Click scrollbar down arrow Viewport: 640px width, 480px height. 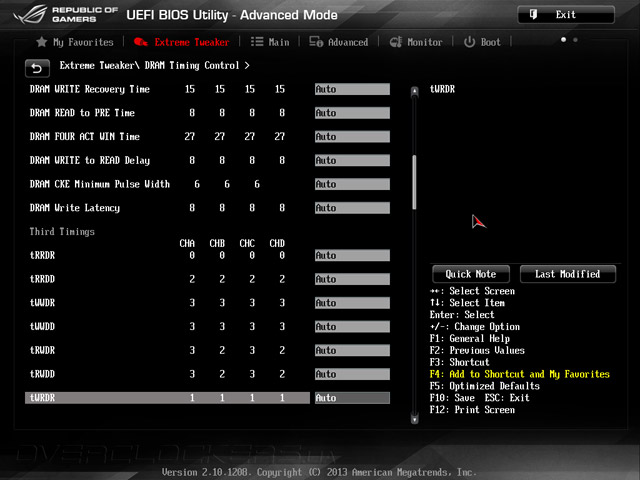414,419
